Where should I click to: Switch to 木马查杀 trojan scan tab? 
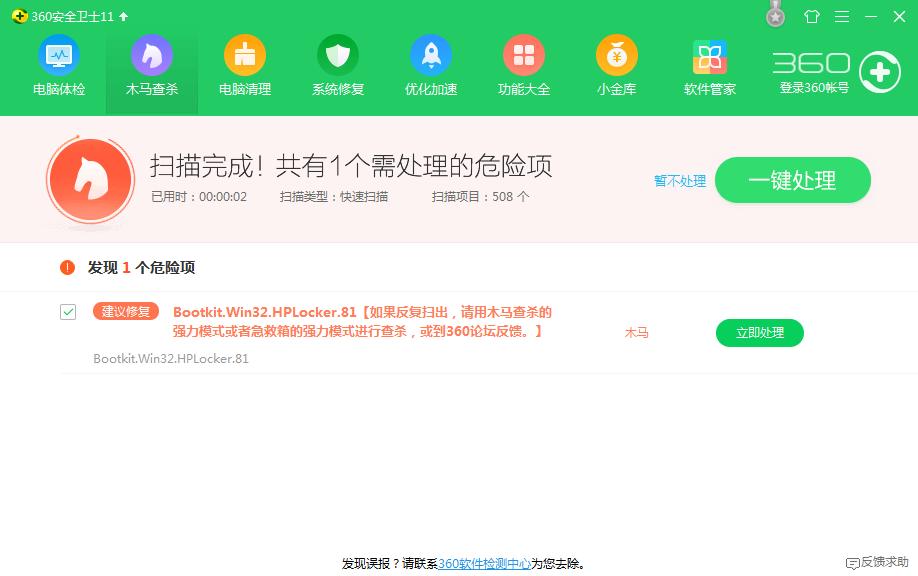(x=152, y=63)
